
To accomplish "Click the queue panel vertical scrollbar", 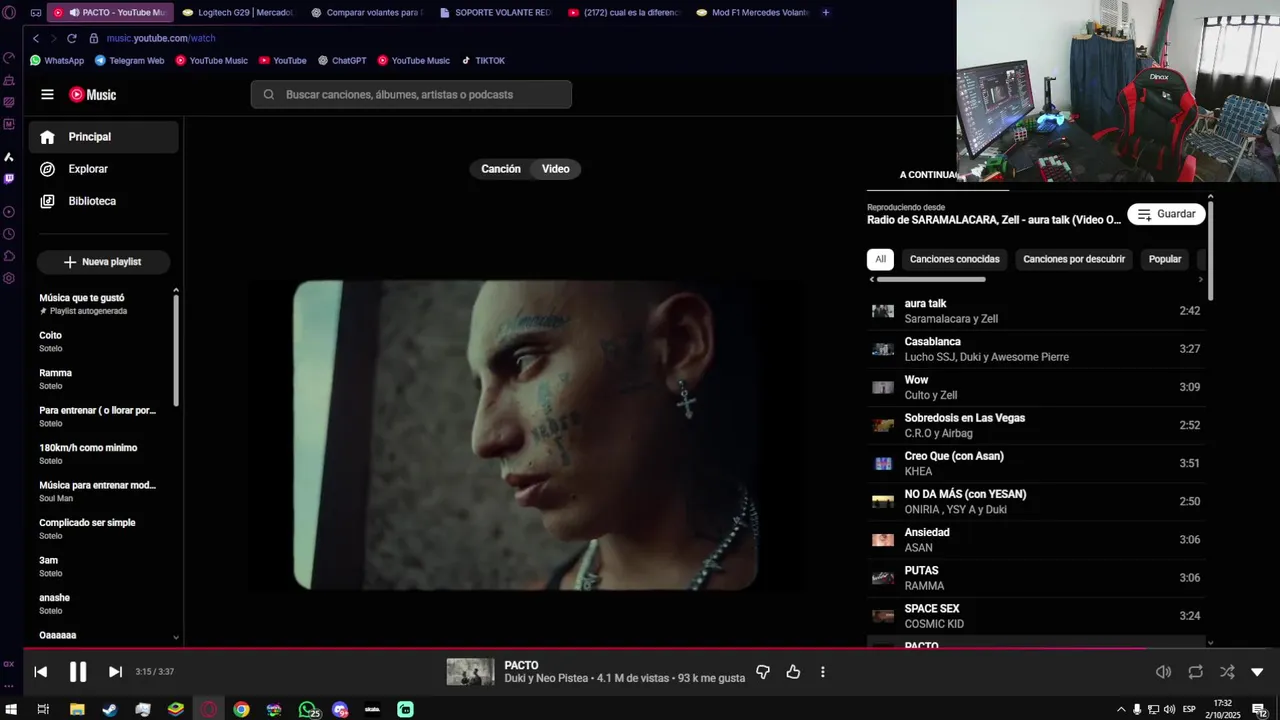I will click(1210, 250).
